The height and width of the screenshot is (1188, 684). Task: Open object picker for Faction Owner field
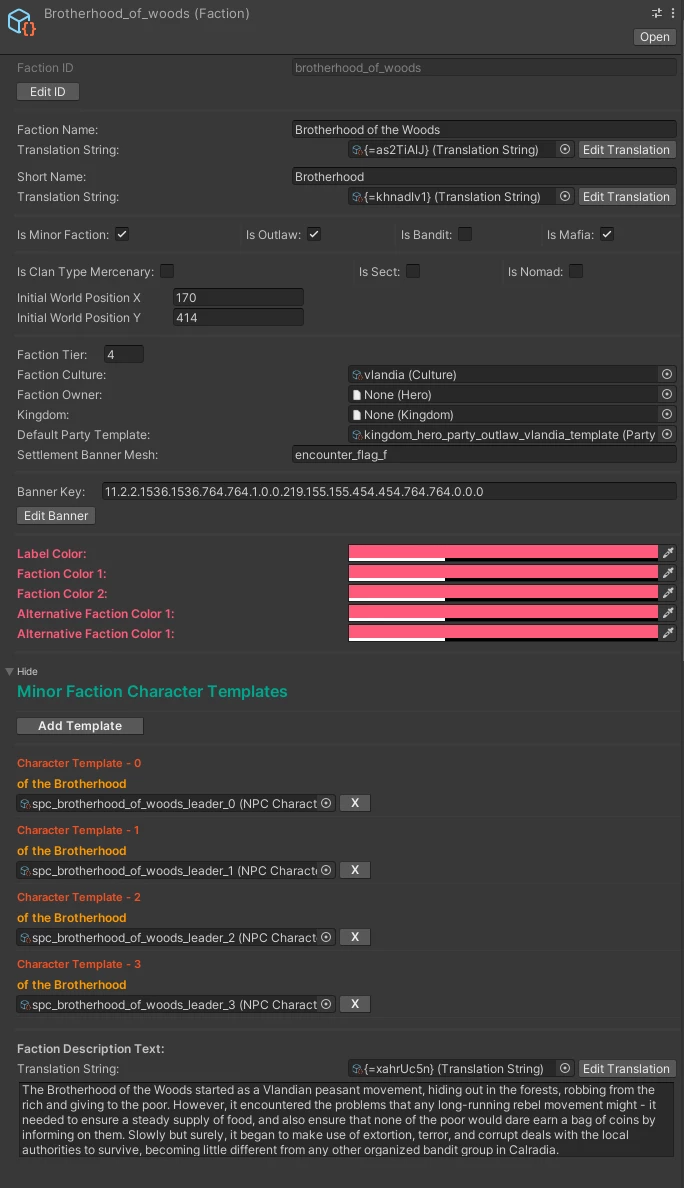click(667, 394)
